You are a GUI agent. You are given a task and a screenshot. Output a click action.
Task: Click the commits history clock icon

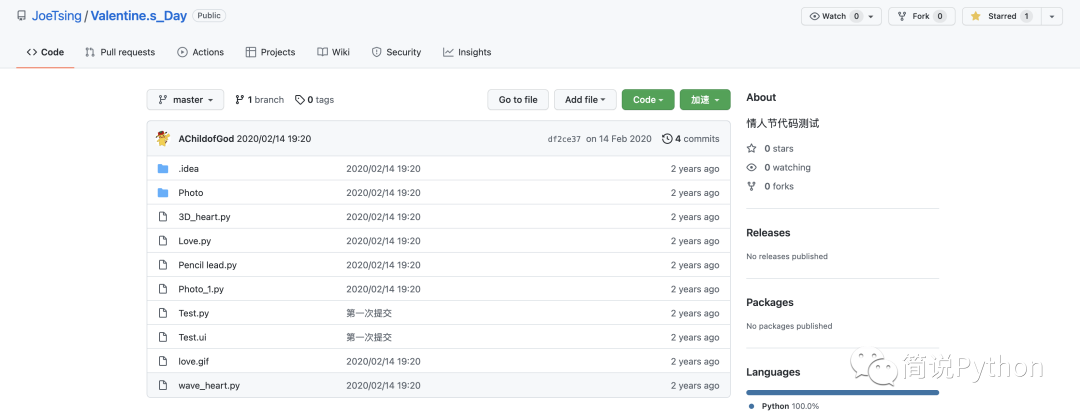pyautogui.click(x=667, y=138)
